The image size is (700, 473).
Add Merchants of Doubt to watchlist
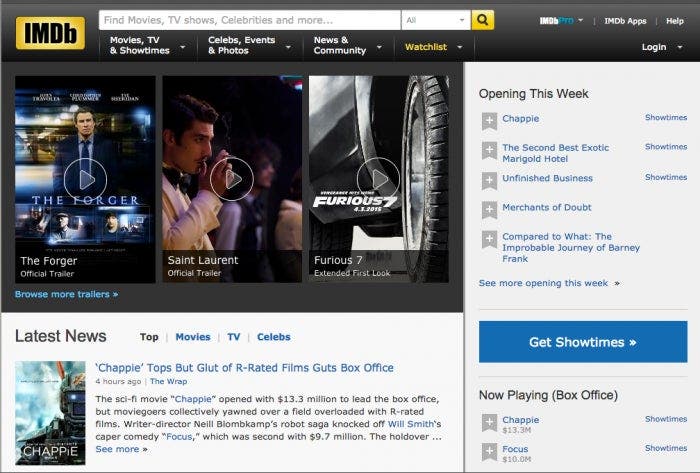489,210
